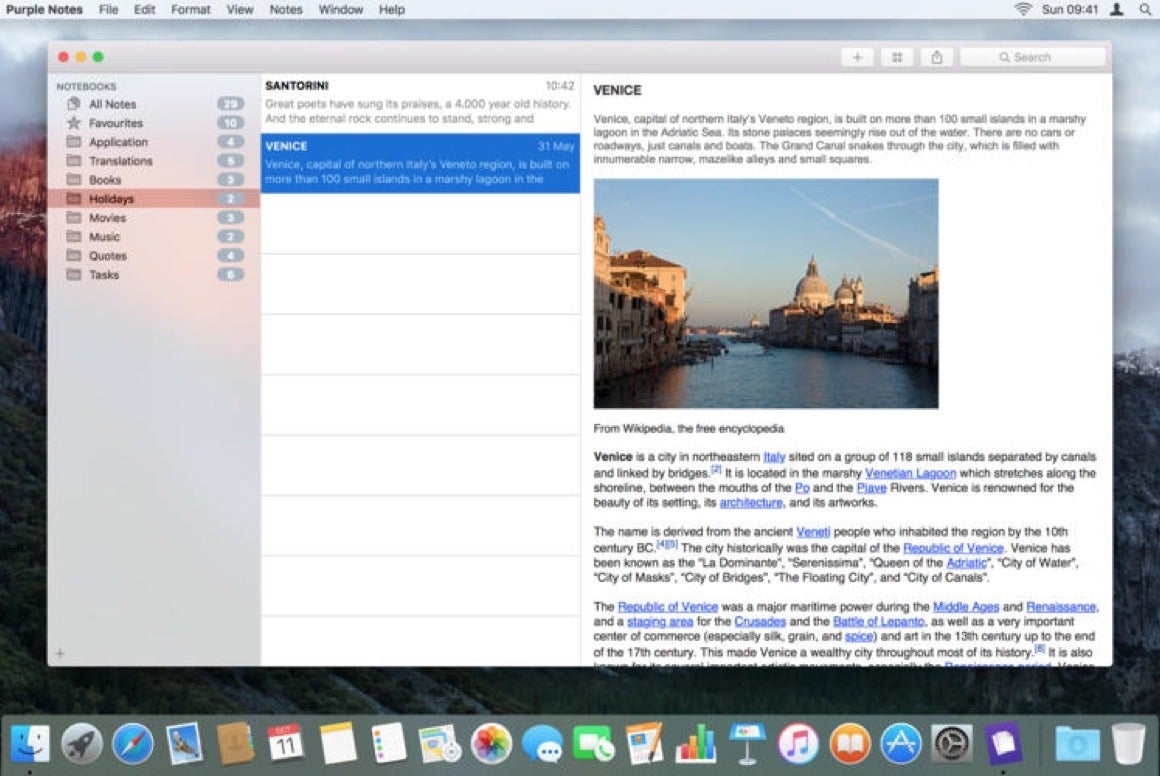
Task: Click the Venice Grand Canal photo
Action: 766,294
